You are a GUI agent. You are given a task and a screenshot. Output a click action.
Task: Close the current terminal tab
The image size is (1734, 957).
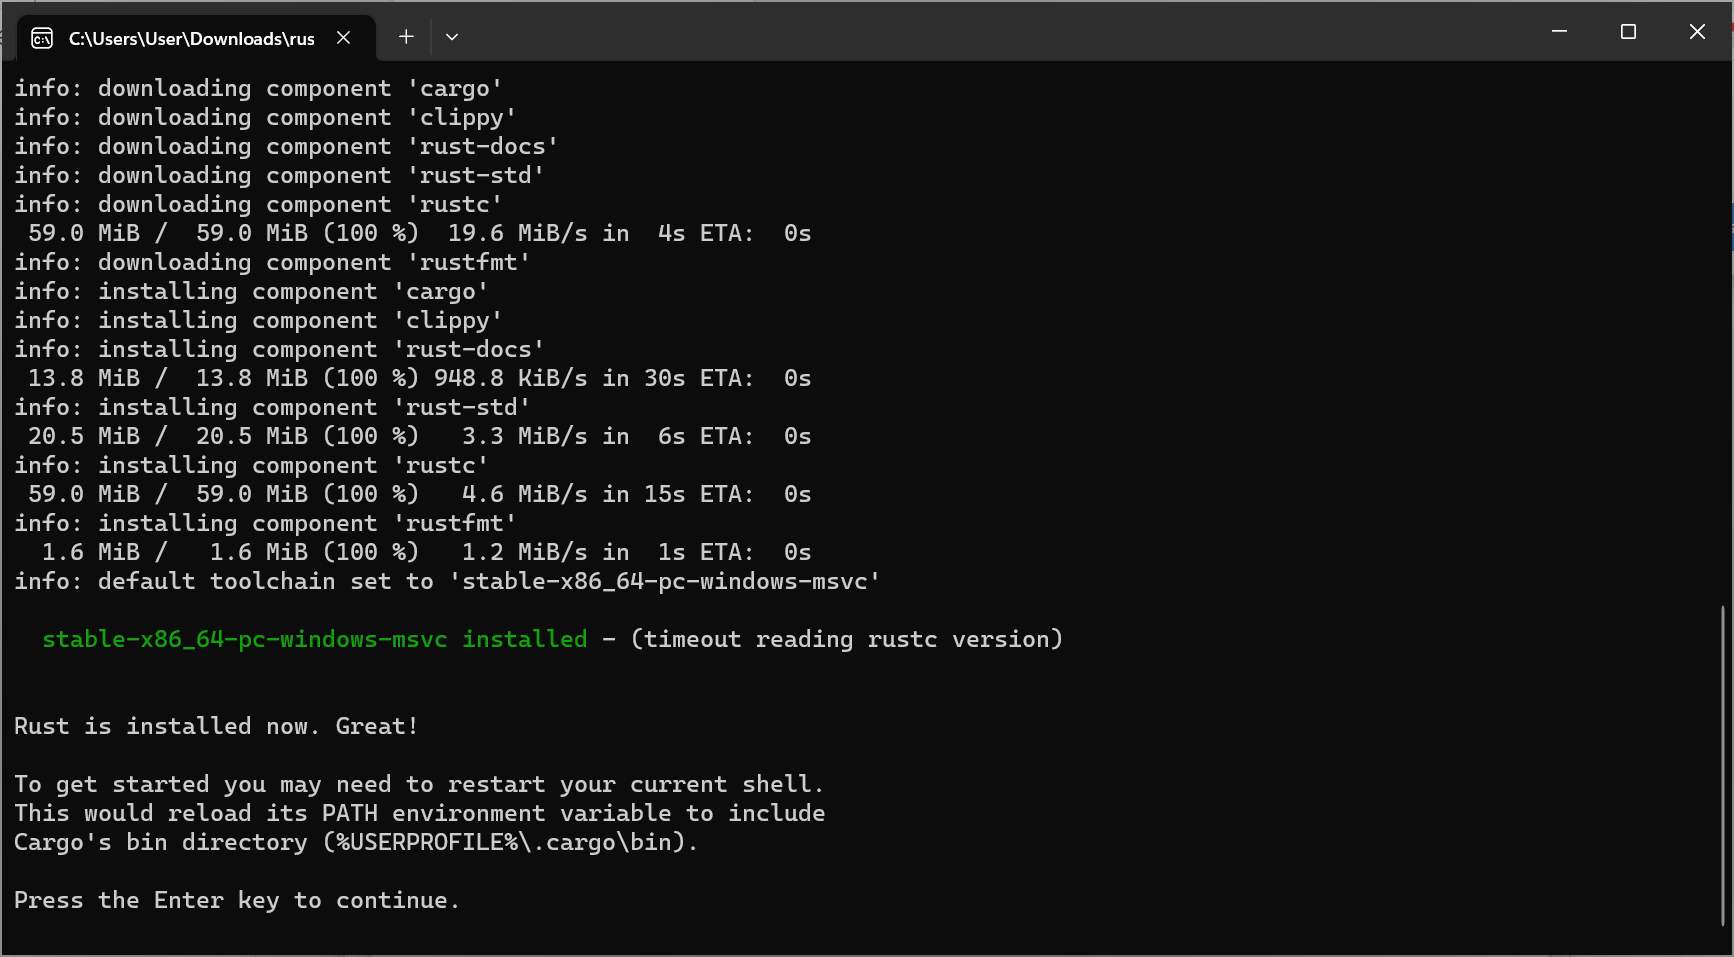(x=344, y=37)
